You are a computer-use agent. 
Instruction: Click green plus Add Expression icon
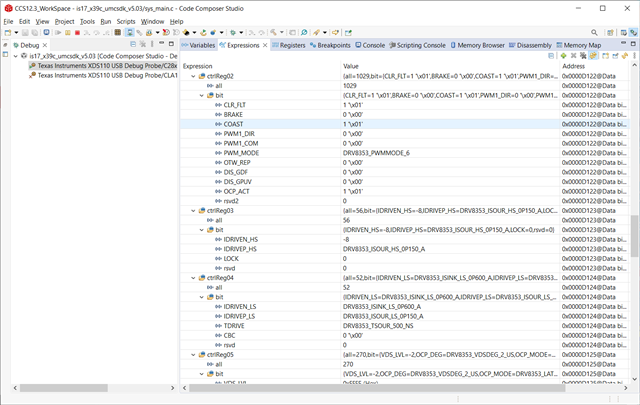(x=563, y=56)
